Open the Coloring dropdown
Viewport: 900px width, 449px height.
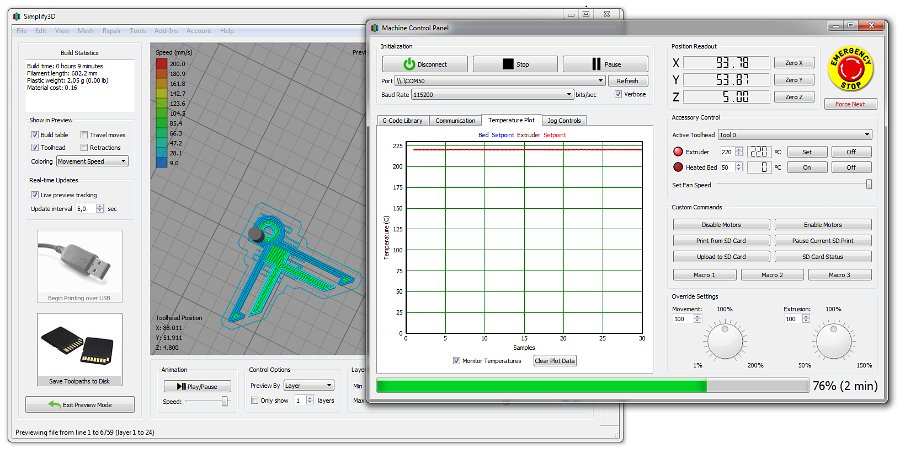92,161
